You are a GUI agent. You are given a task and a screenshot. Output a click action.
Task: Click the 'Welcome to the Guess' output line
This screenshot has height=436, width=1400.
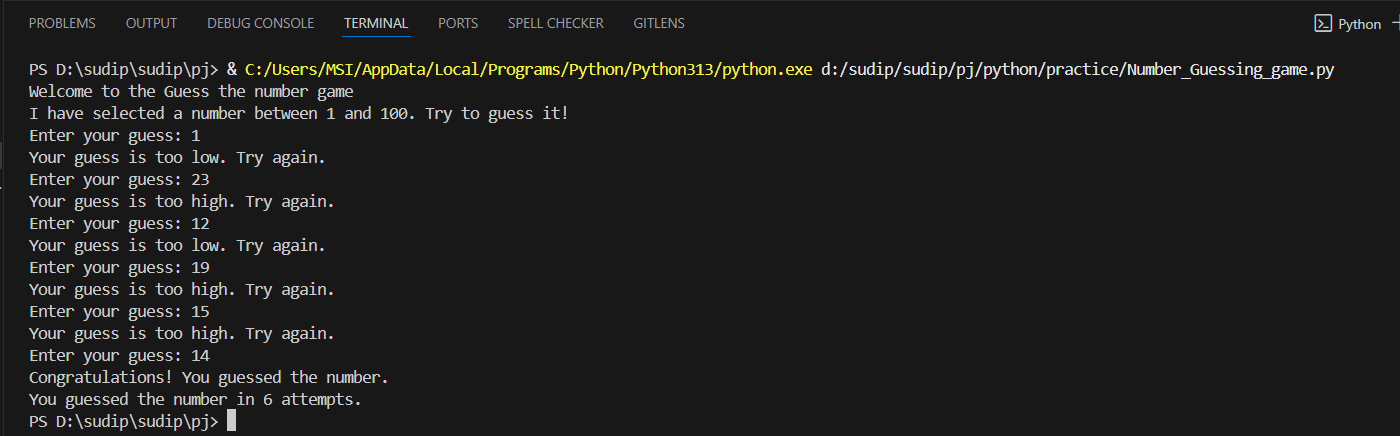[190, 92]
